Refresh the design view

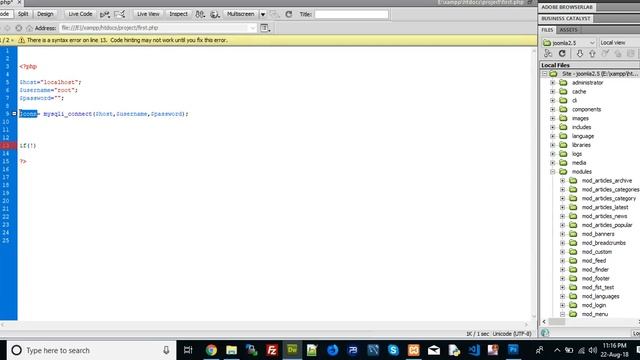coord(289,14)
